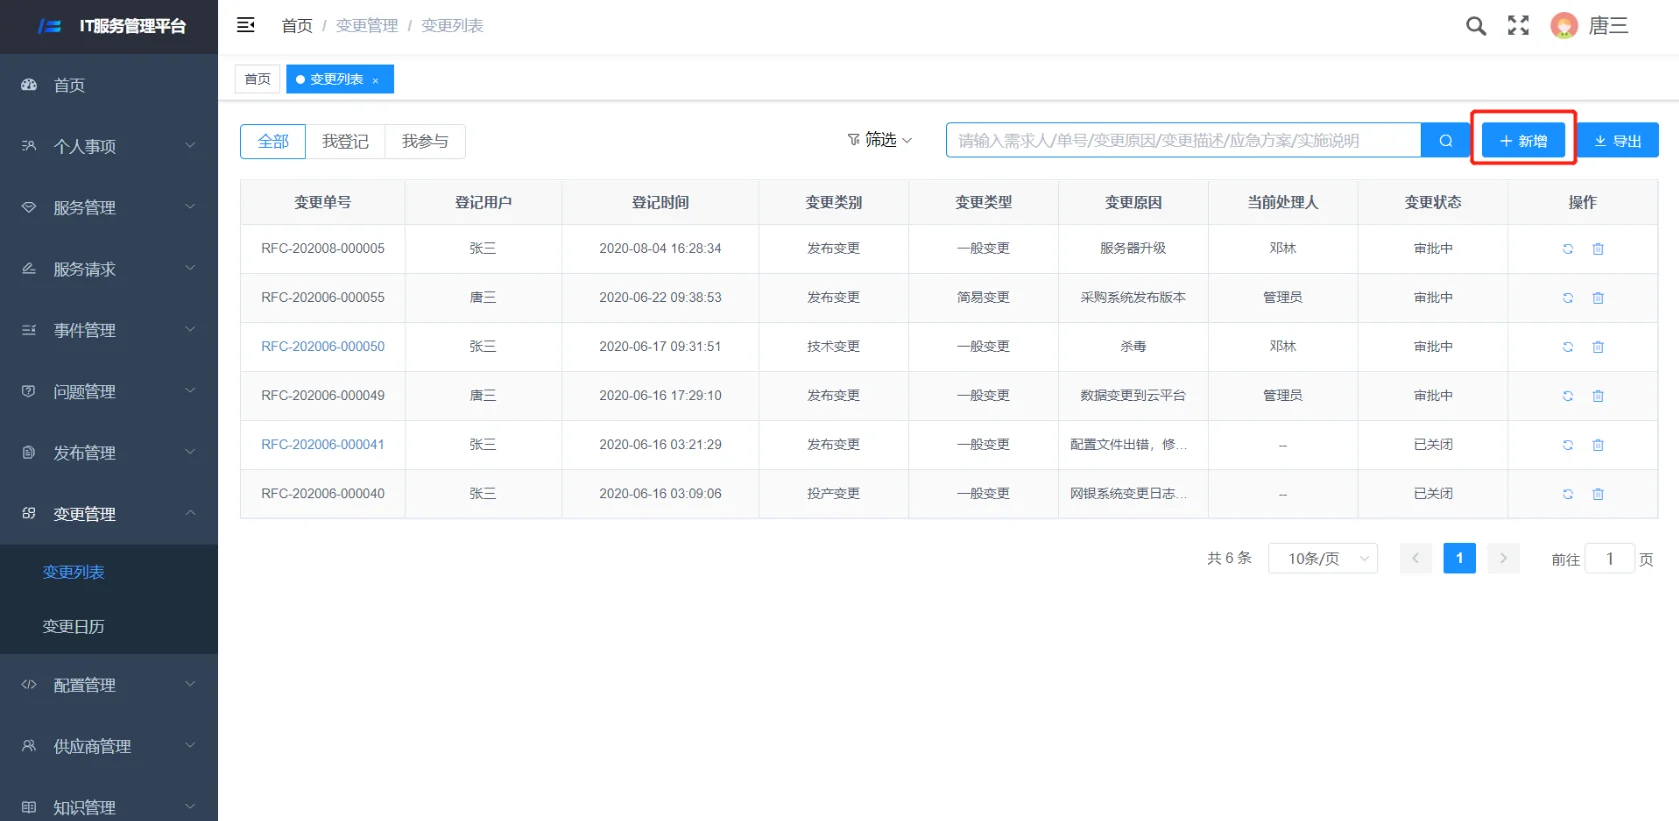Trash icon in RFC-202006-000040 row

pos(1598,494)
